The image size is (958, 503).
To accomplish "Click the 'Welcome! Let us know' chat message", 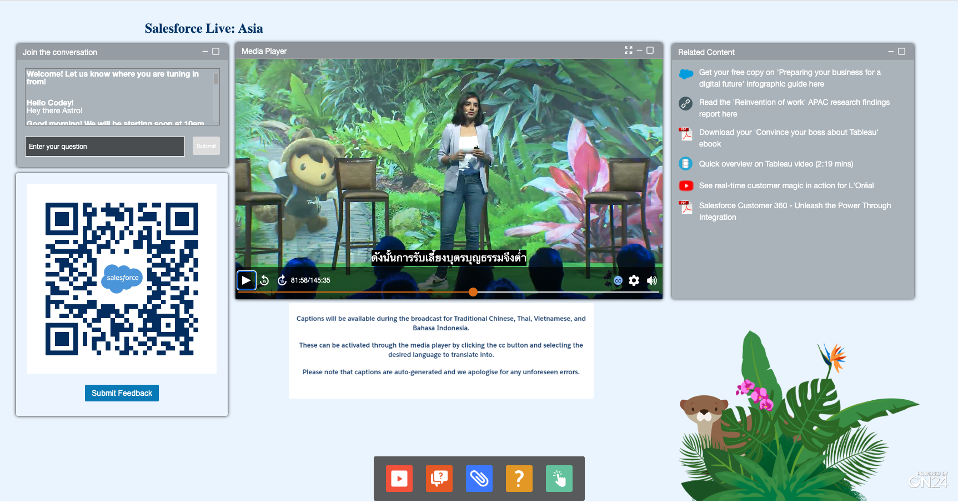I will [112, 78].
